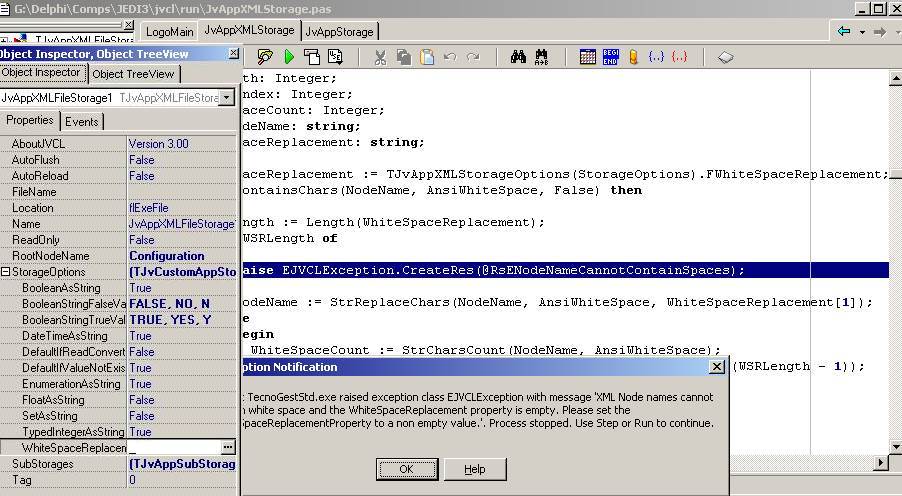The image size is (902, 496).
Task: Open the component selector dropdown in Object Inspector
Action: click(x=226, y=98)
